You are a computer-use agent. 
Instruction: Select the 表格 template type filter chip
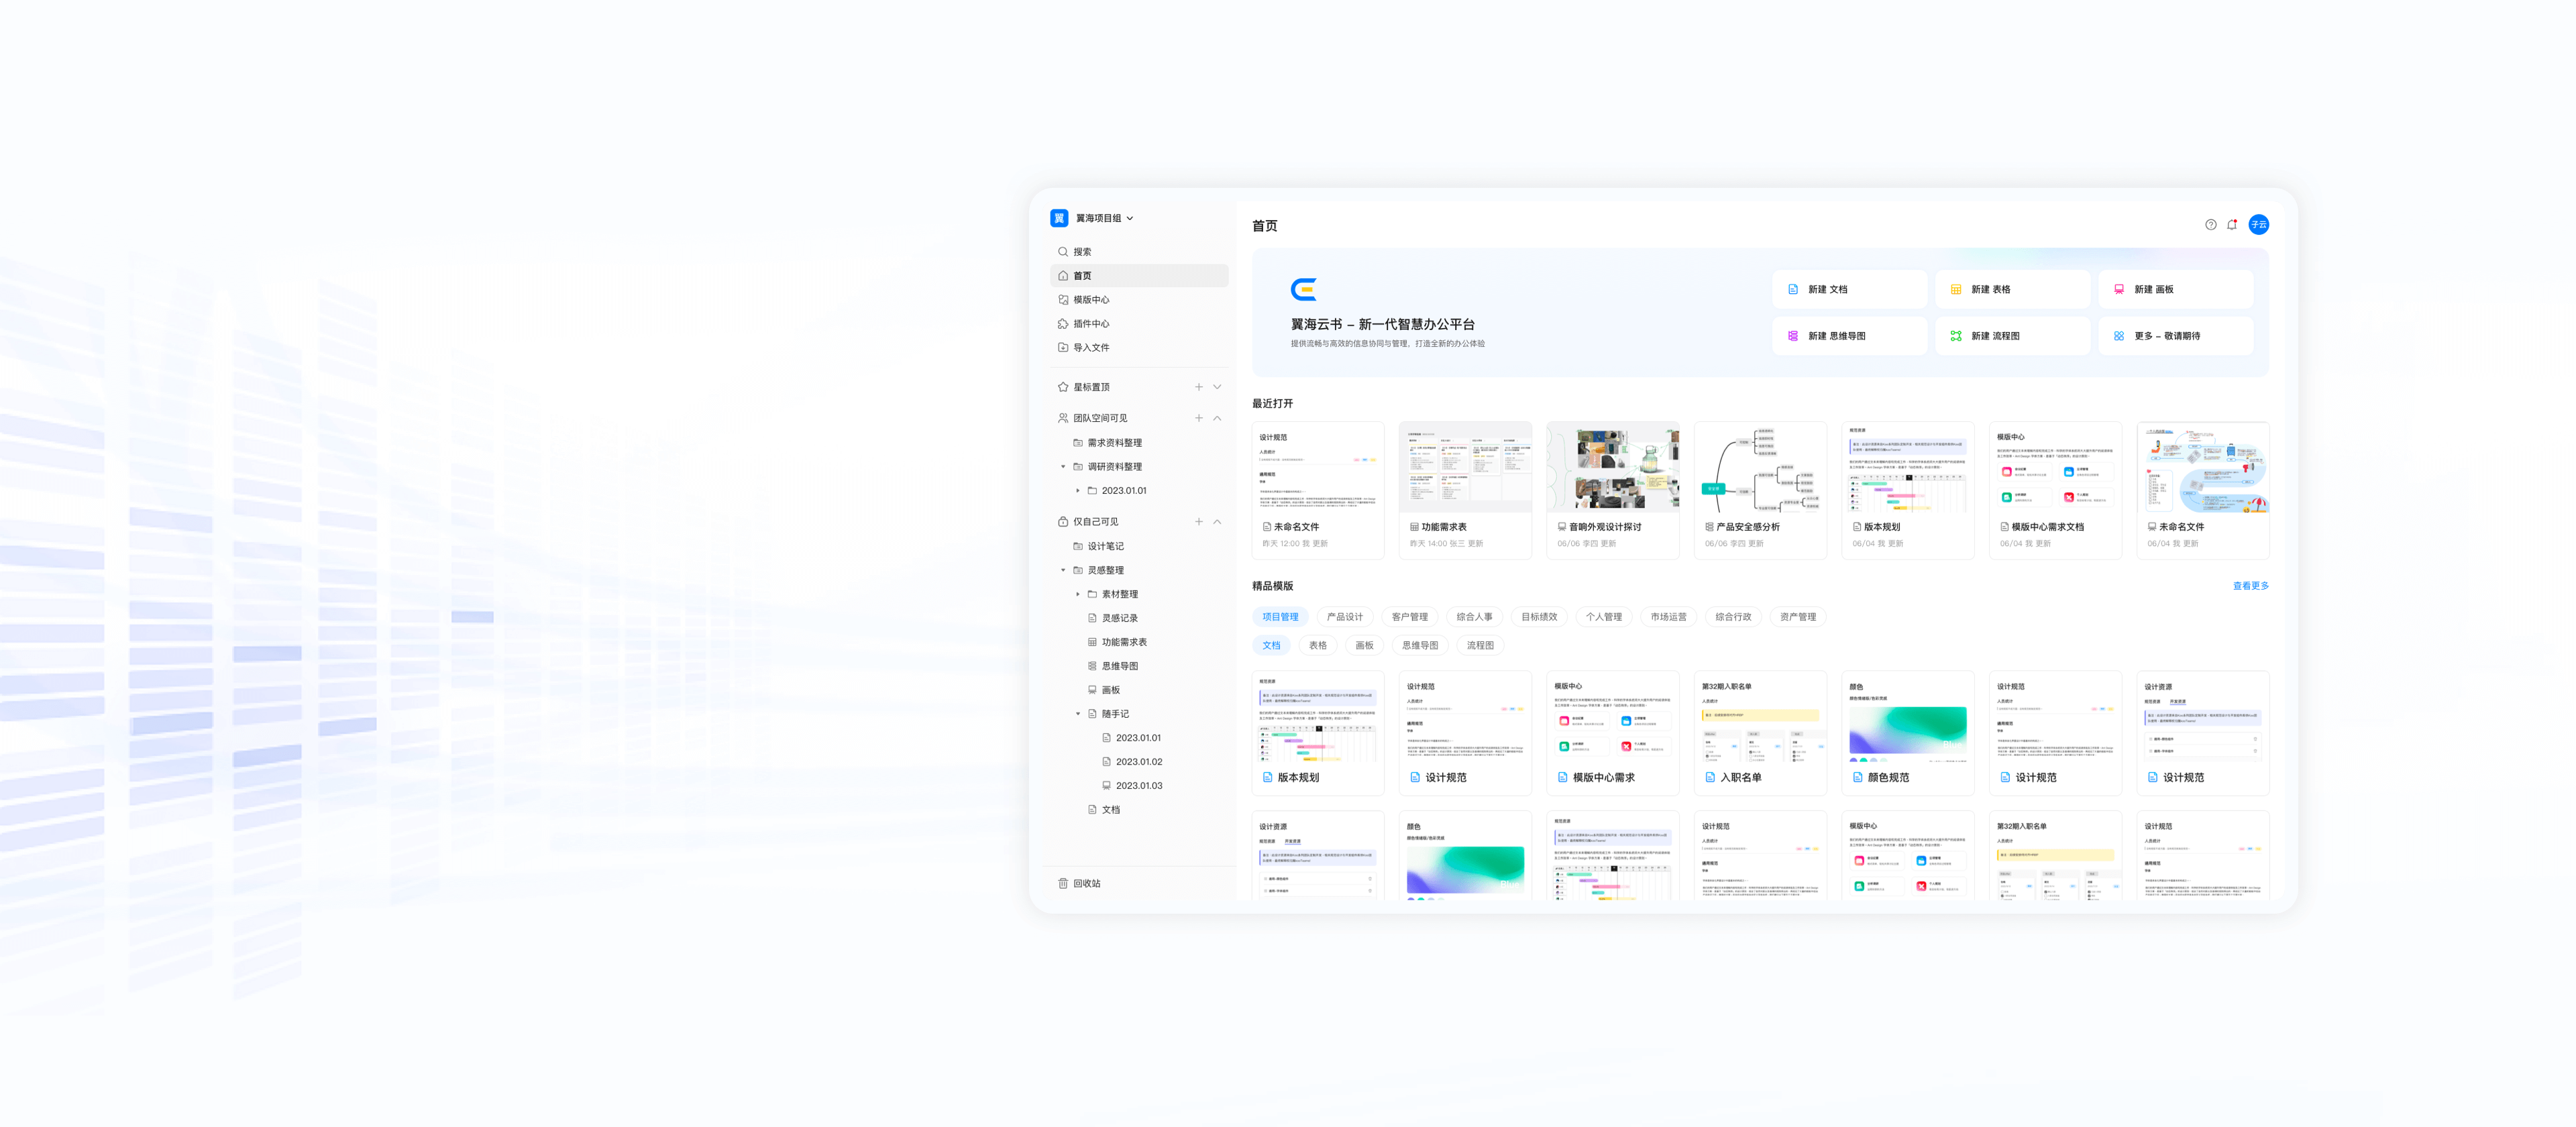(1317, 645)
